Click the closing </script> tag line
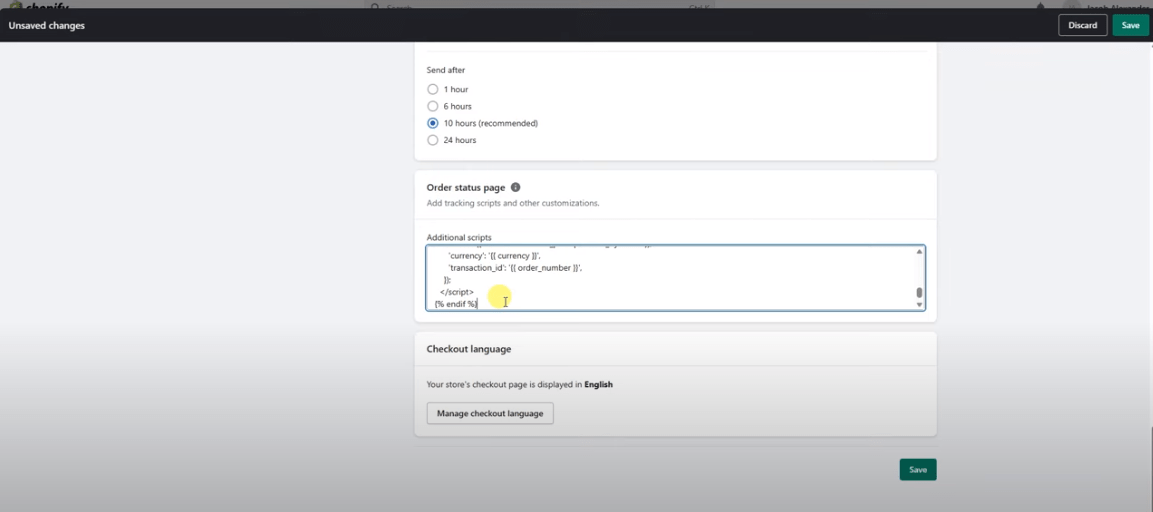Screen dimensions: 1153x512 coord(457,292)
